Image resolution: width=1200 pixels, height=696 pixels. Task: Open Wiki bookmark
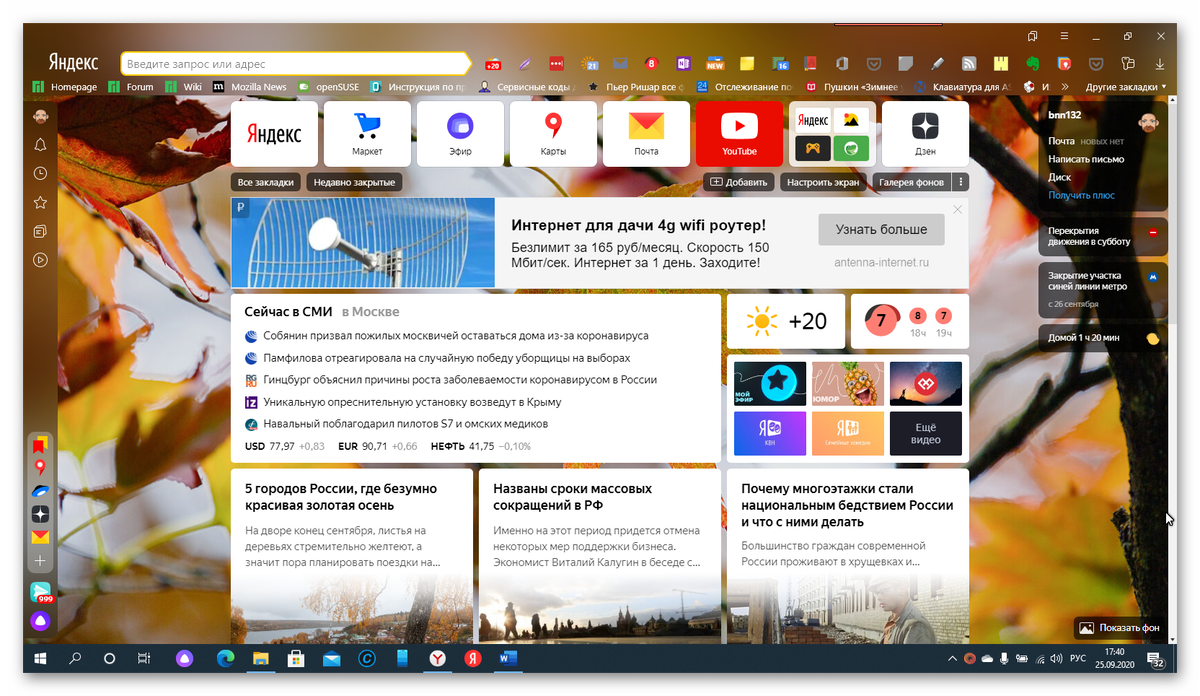(x=184, y=87)
